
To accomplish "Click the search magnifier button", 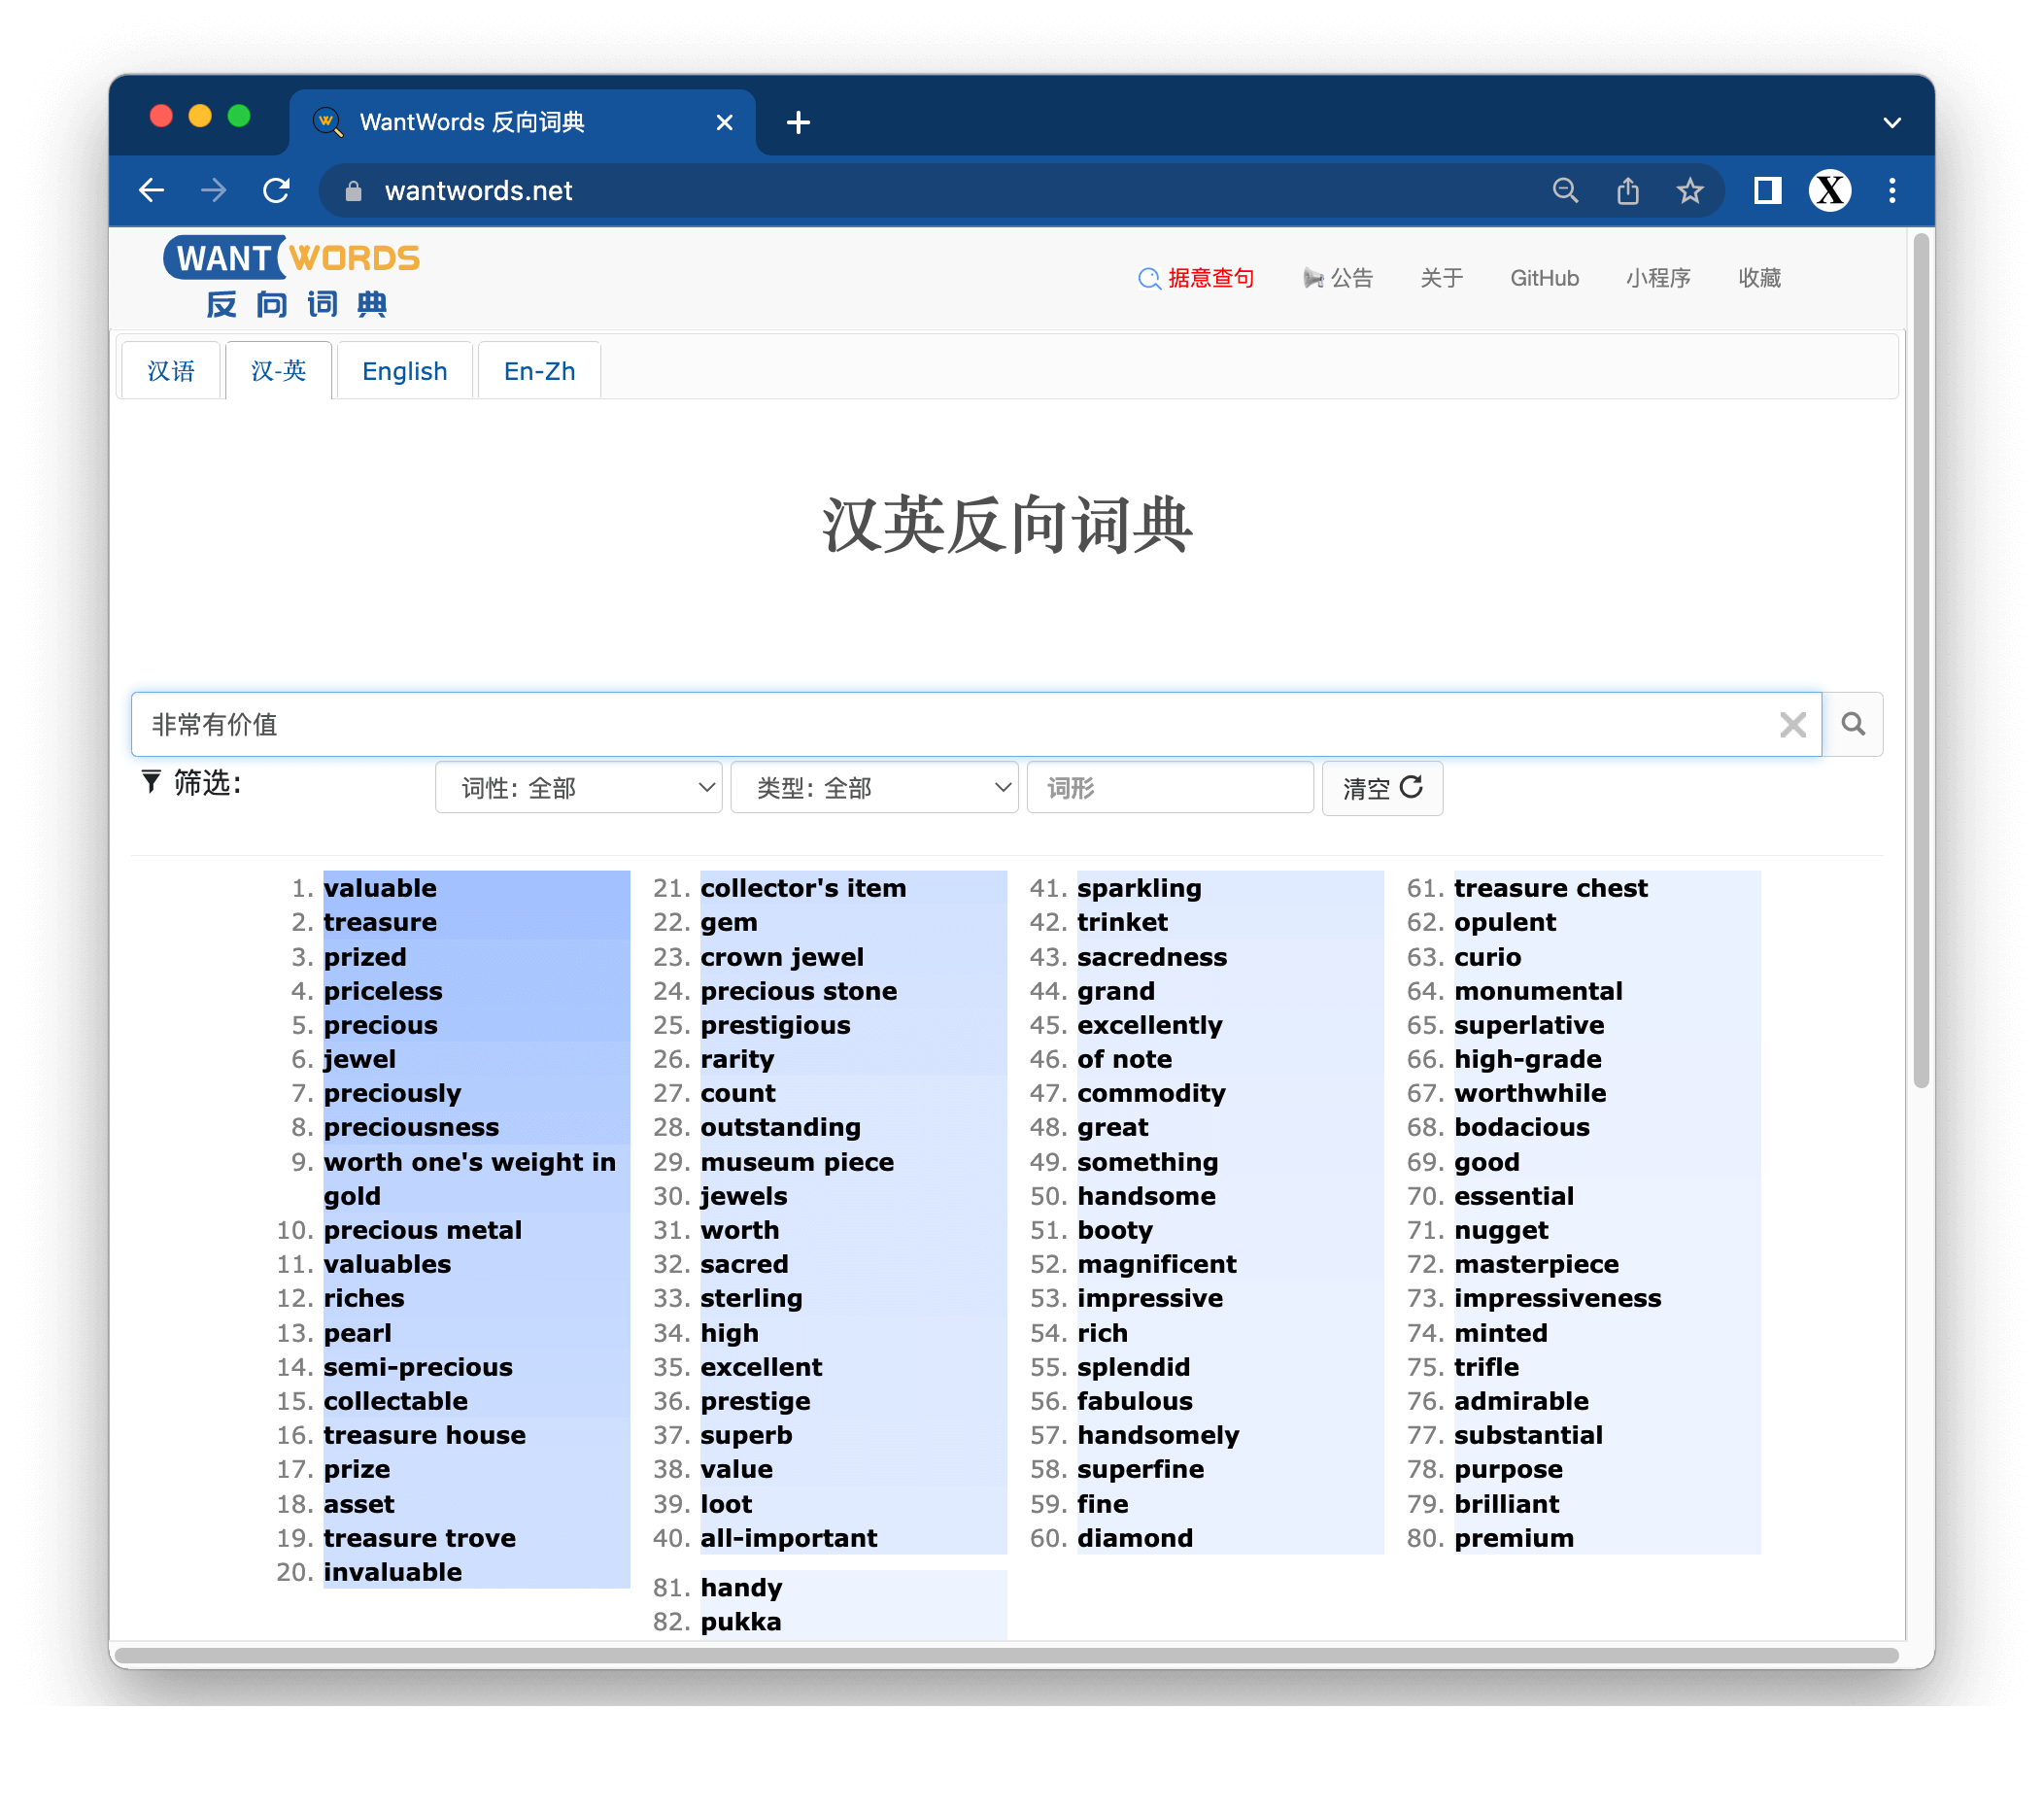I will pyautogui.click(x=1853, y=724).
